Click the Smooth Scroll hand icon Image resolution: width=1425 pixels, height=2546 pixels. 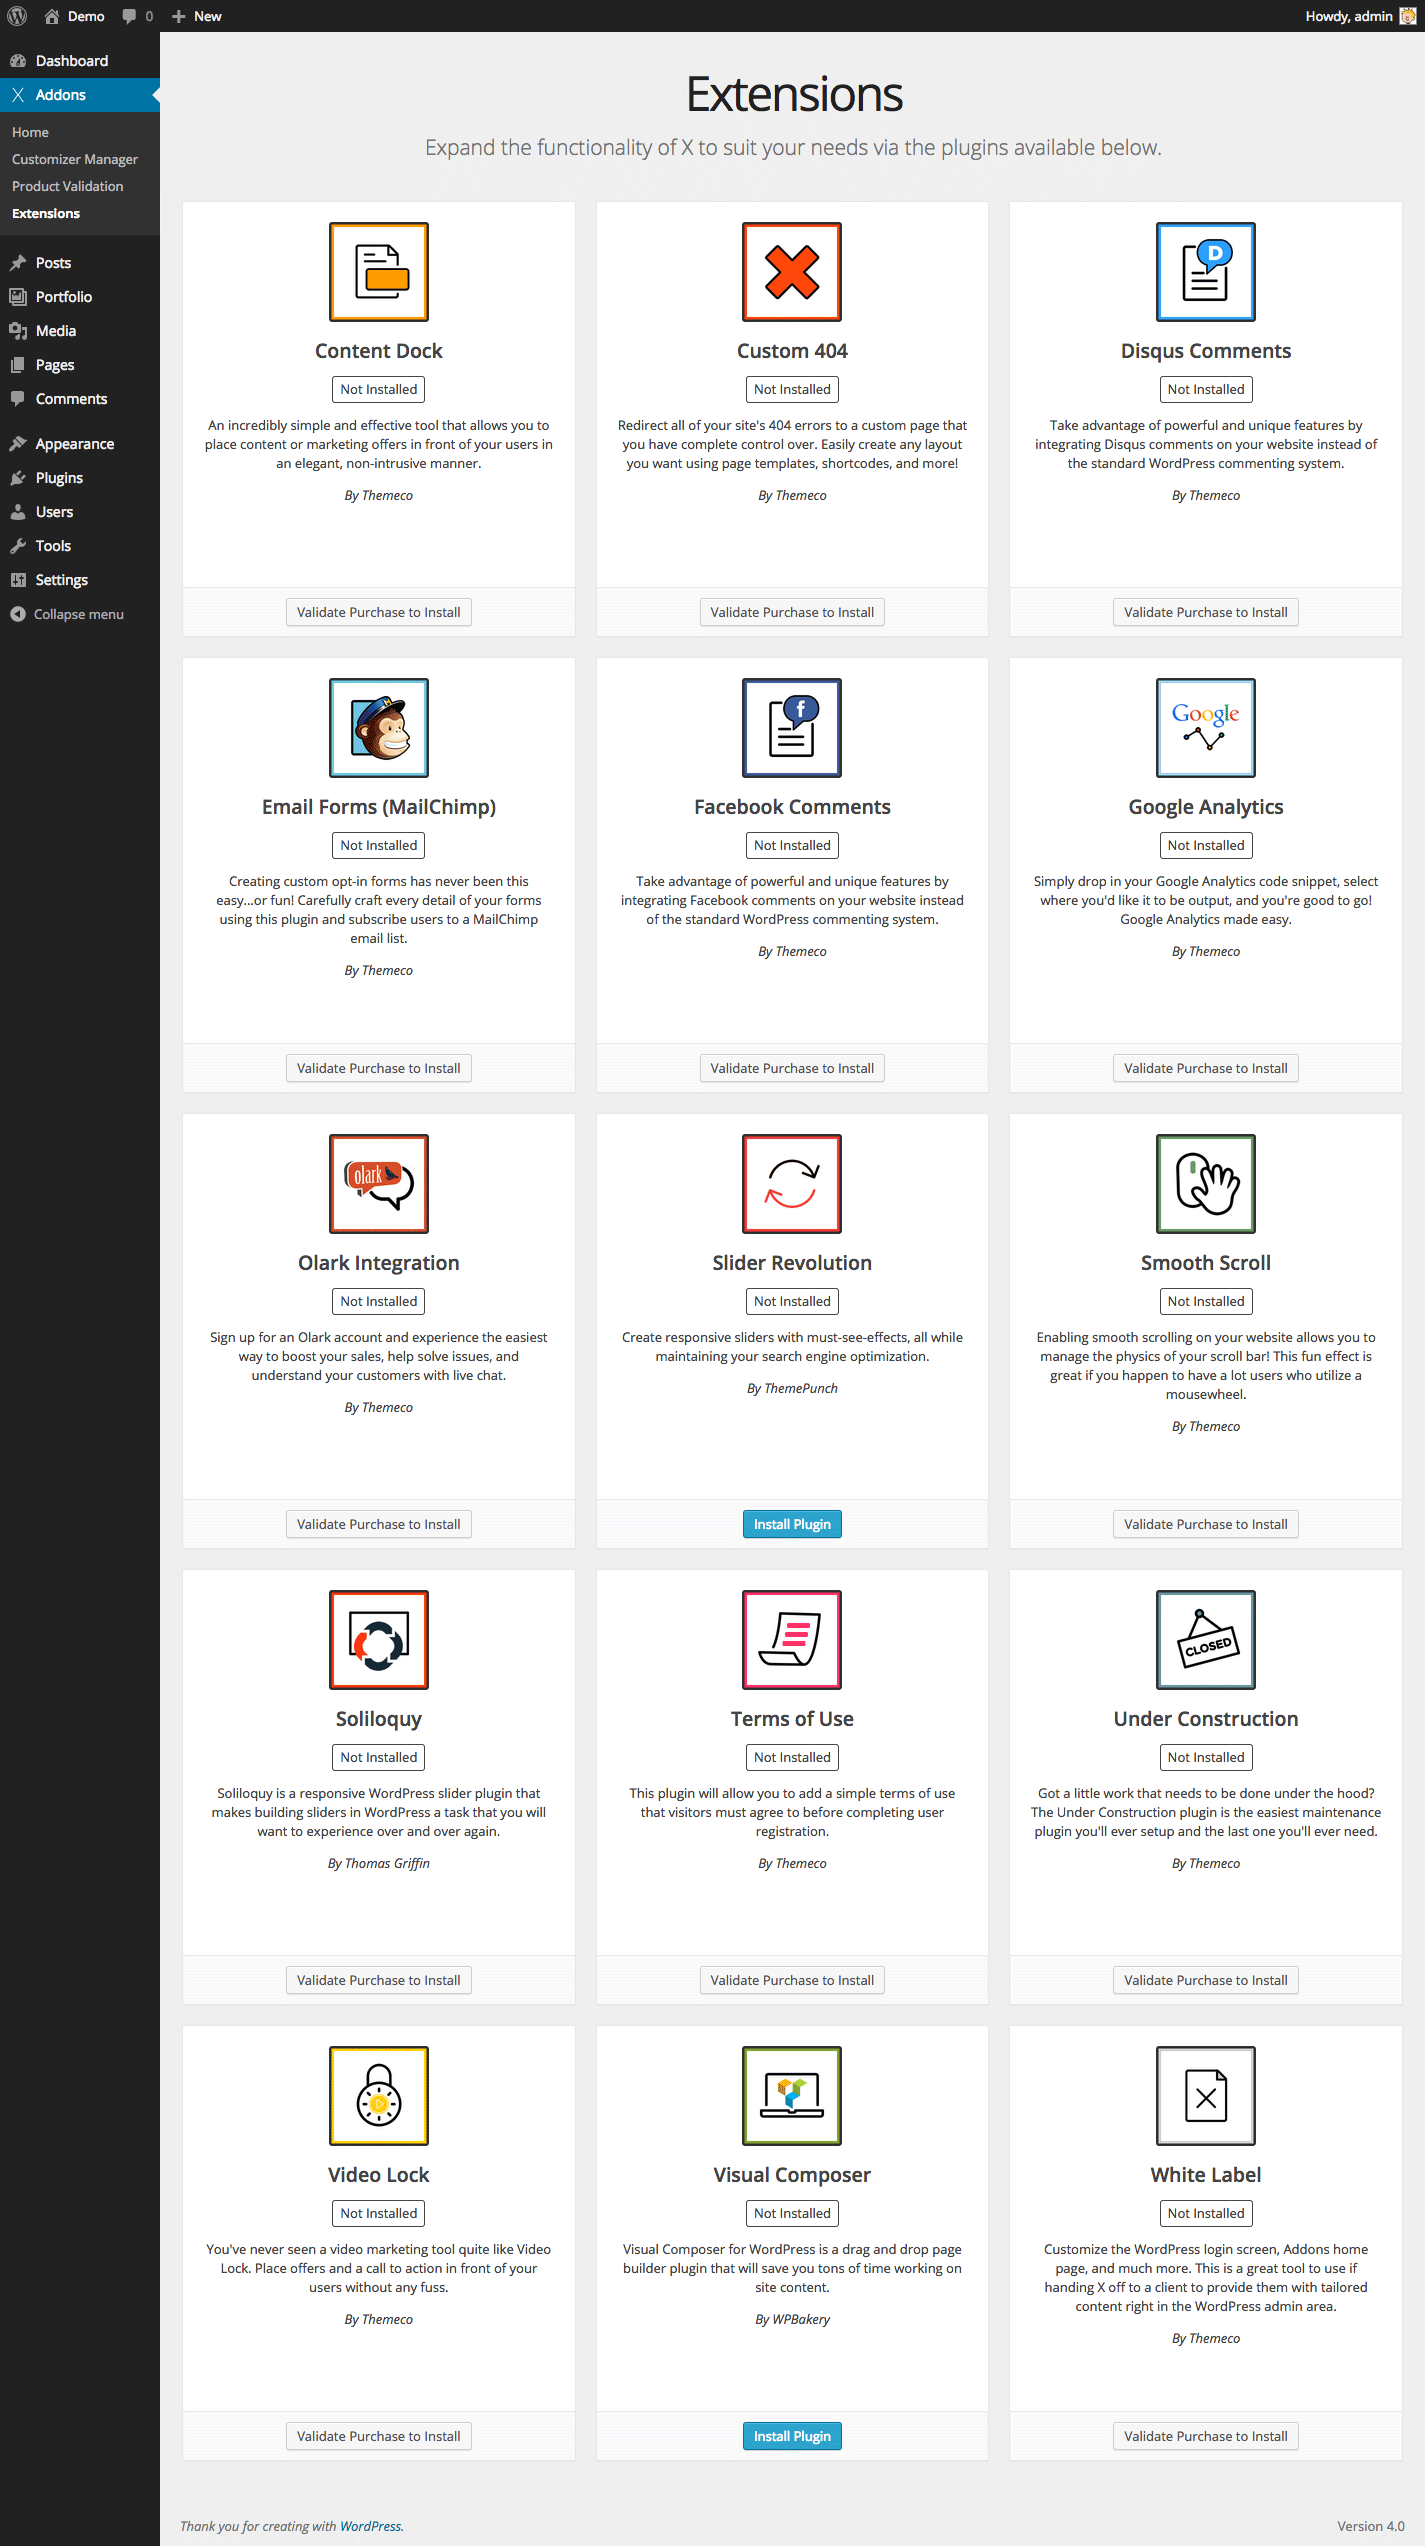(x=1205, y=1184)
